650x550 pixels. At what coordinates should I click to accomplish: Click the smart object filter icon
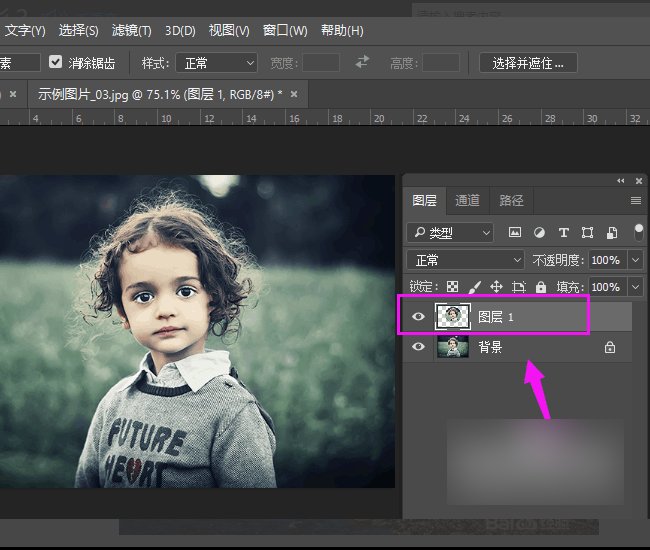tap(611, 232)
